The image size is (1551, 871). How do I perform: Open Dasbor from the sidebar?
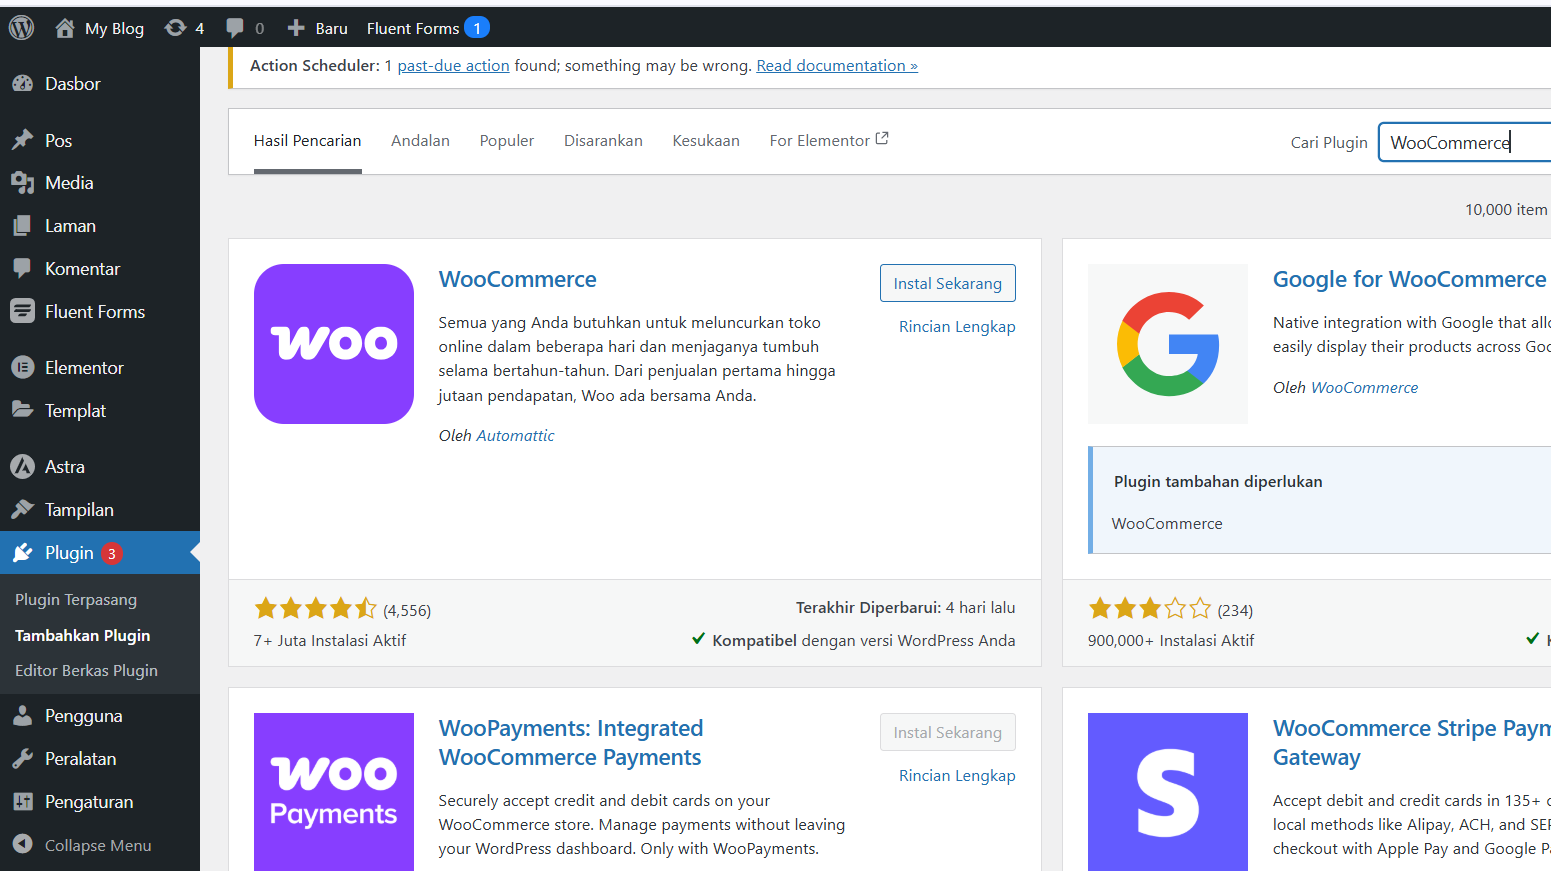[72, 84]
